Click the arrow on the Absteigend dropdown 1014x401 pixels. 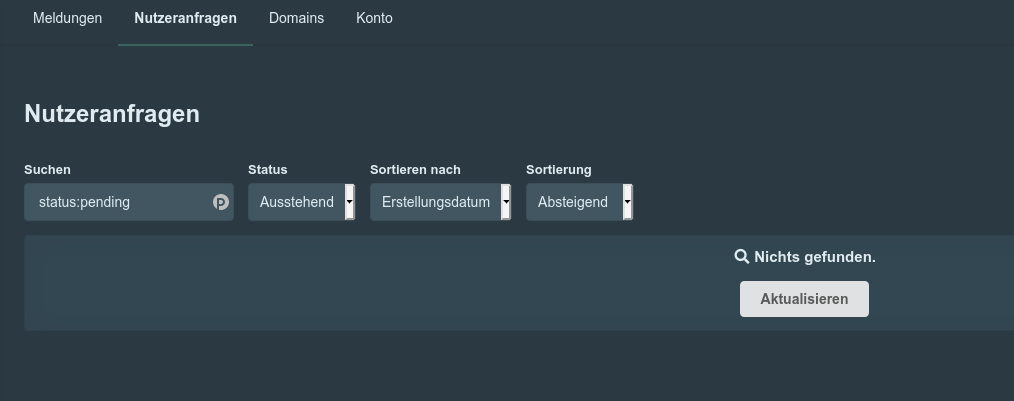point(627,202)
